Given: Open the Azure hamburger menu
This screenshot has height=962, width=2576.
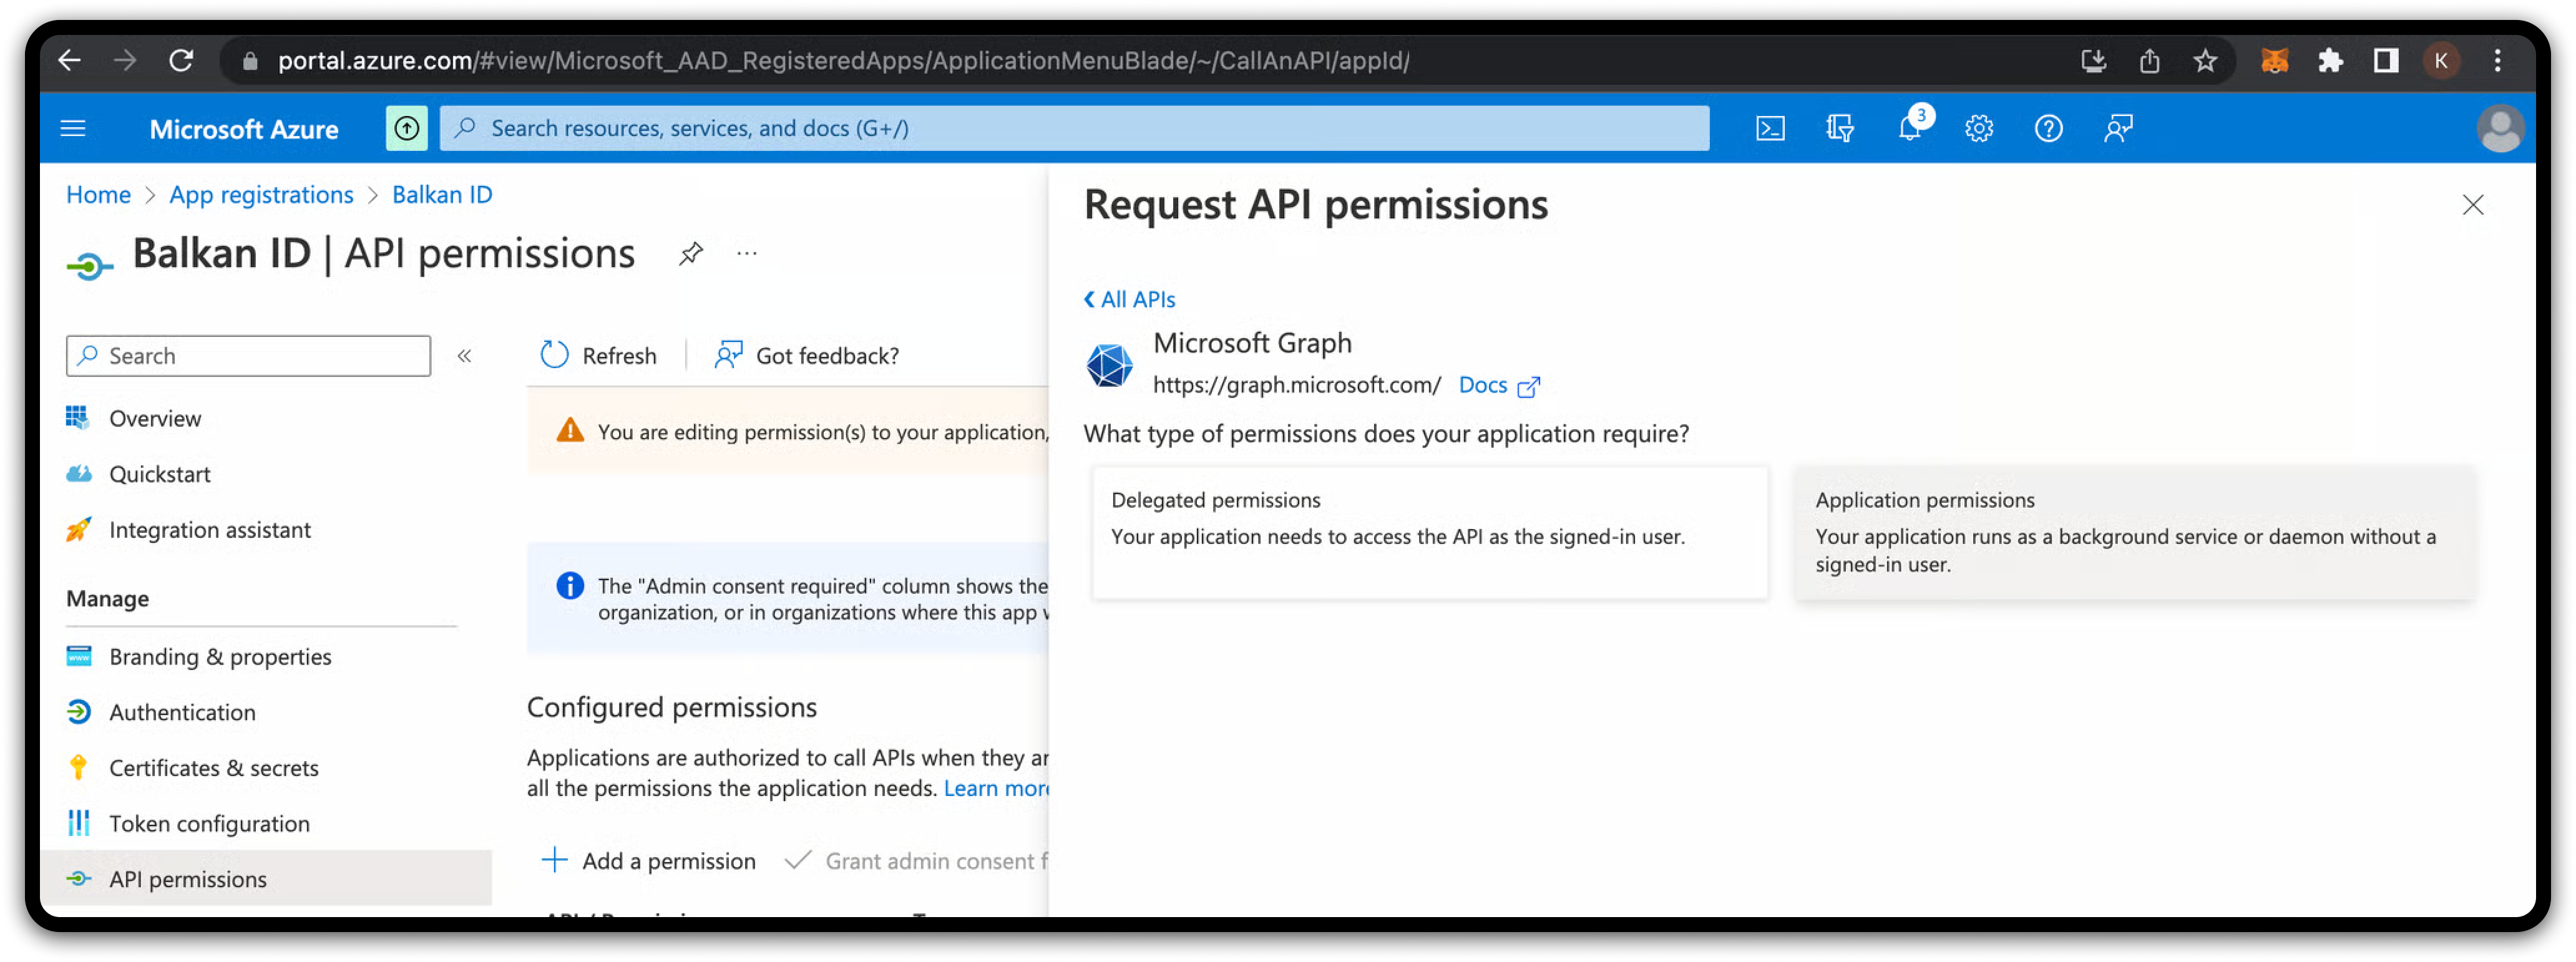Looking at the screenshot, I should (73, 128).
